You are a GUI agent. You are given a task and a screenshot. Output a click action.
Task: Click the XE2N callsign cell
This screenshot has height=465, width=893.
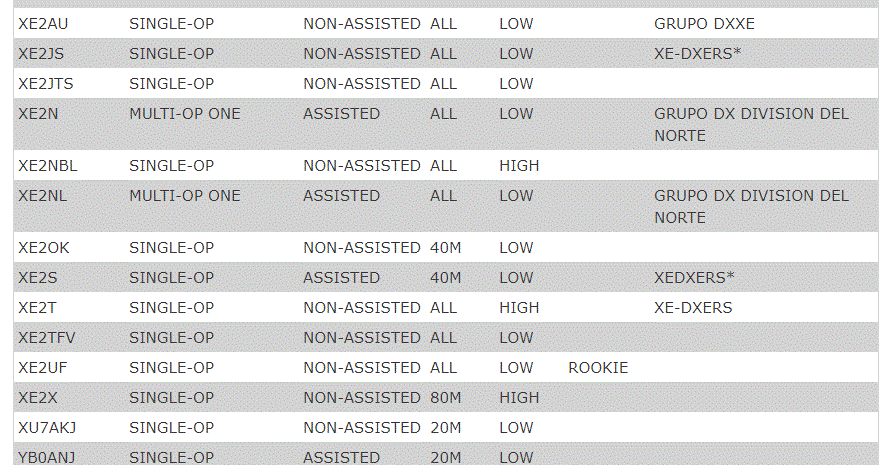38,114
